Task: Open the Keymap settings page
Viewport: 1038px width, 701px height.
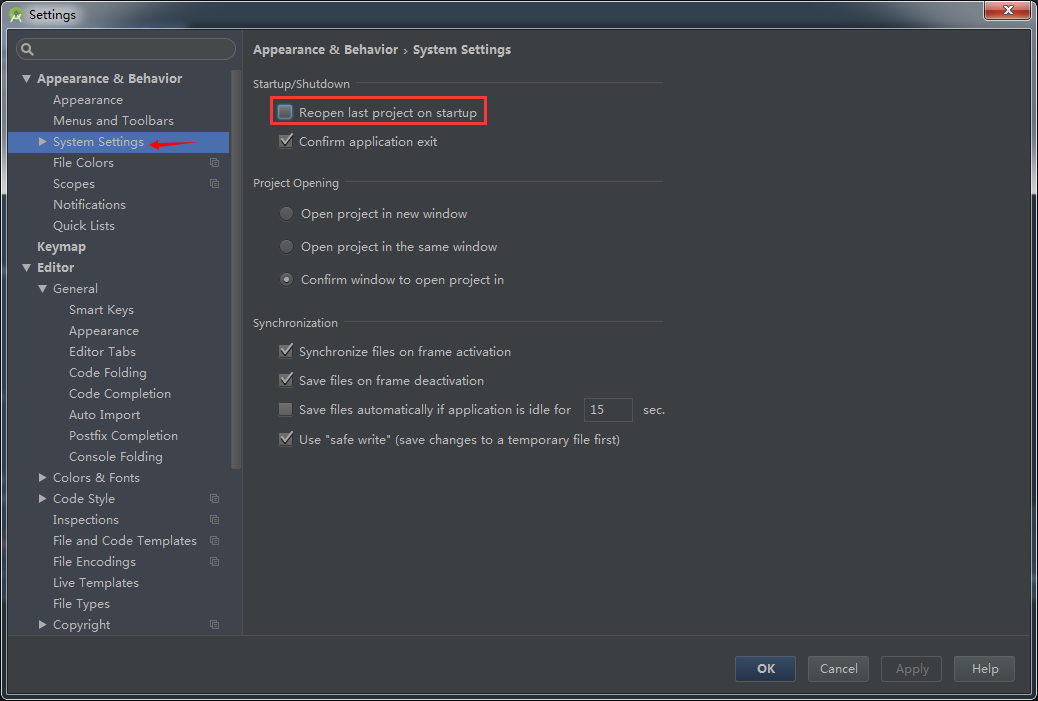Action: 62,246
